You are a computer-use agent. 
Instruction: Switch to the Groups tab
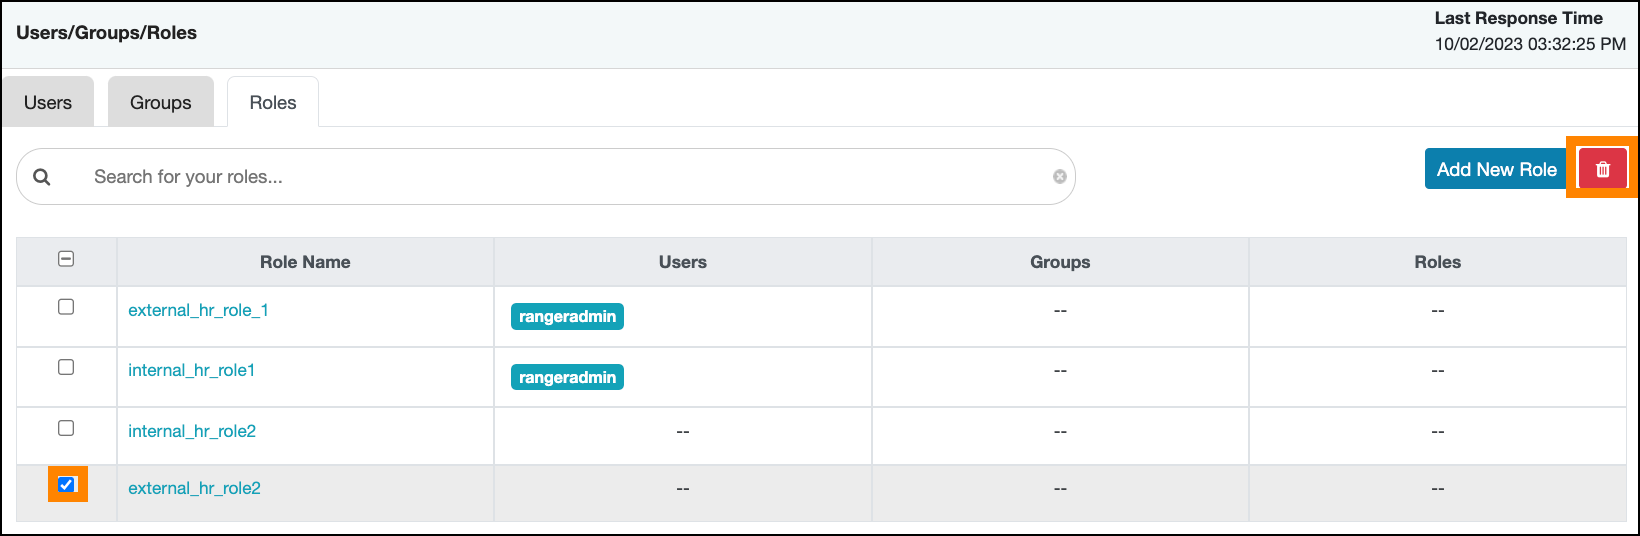160,103
